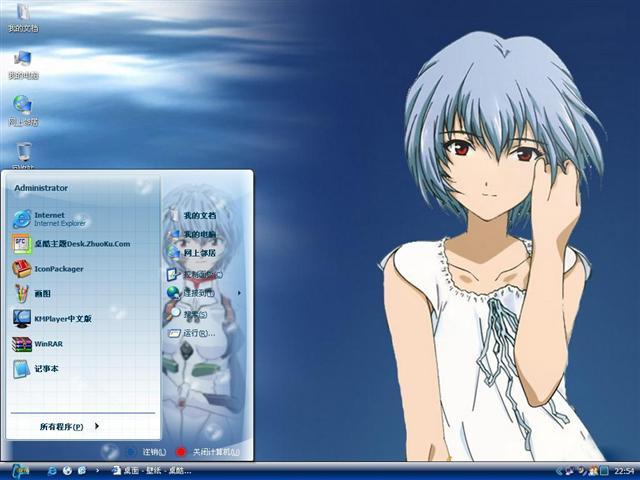Launch IconPackager from the Start menu
Viewport: 640px width, 480px height.
pyautogui.click(x=48, y=269)
